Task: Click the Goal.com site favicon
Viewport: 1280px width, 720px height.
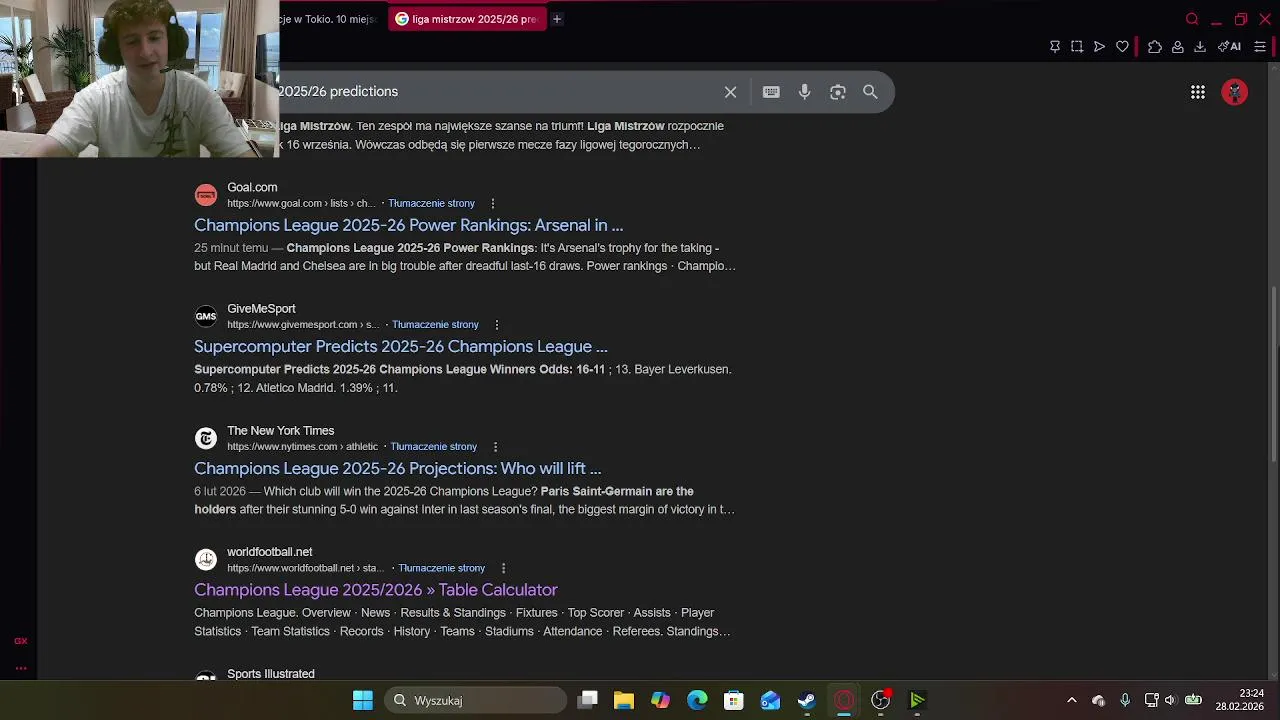Action: 206,195
